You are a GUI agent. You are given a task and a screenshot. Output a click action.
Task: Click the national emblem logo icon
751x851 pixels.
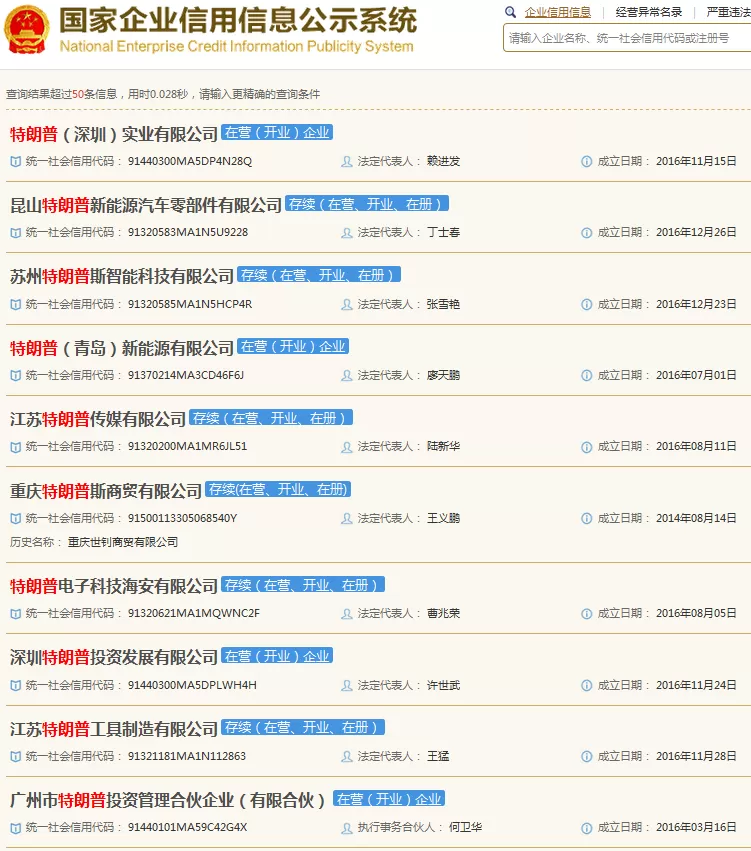tap(27, 29)
